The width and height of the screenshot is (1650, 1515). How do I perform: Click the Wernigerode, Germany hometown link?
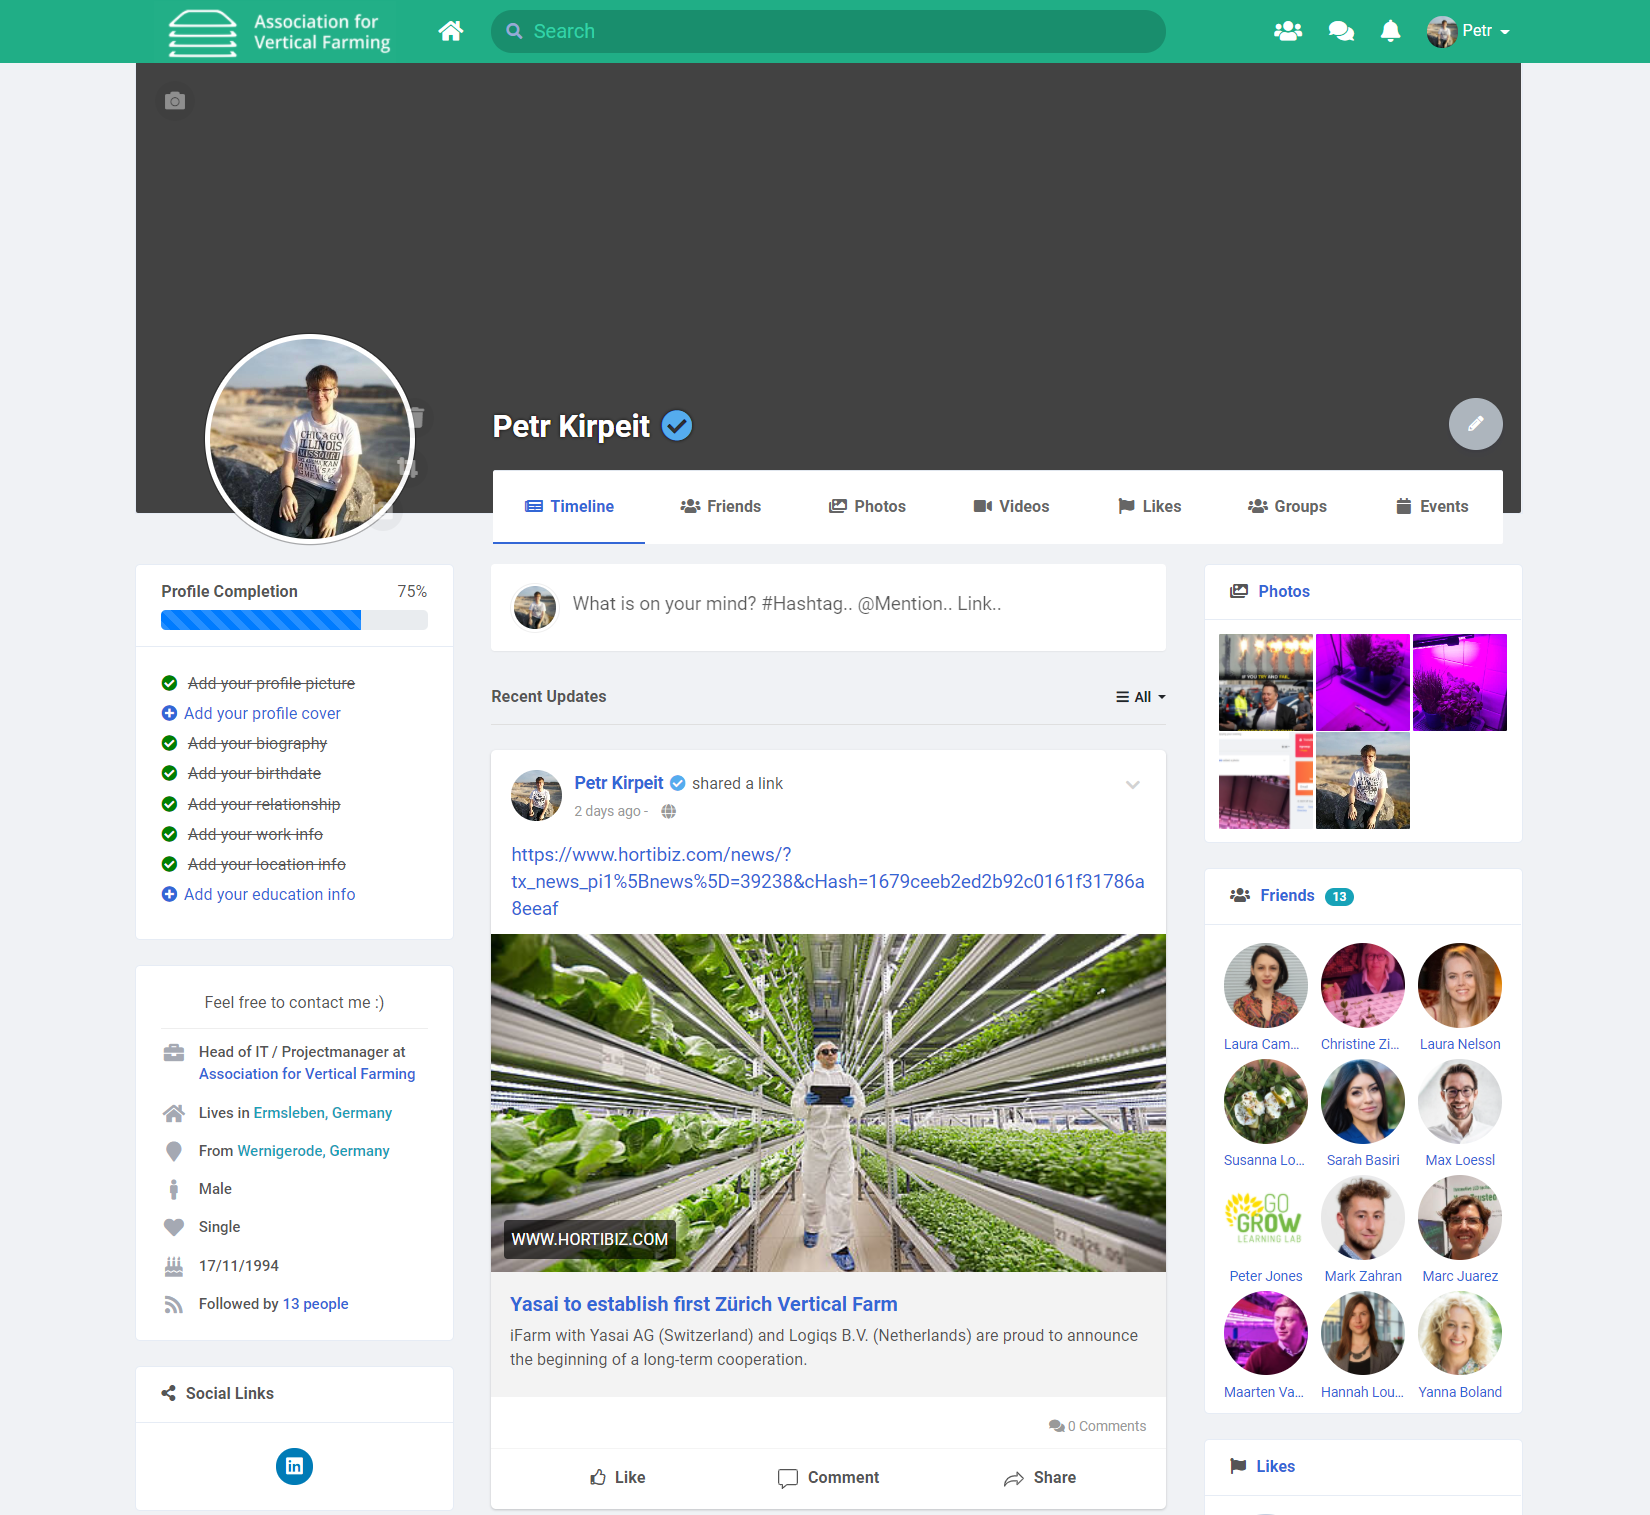pyautogui.click(x=313, y=1151)
